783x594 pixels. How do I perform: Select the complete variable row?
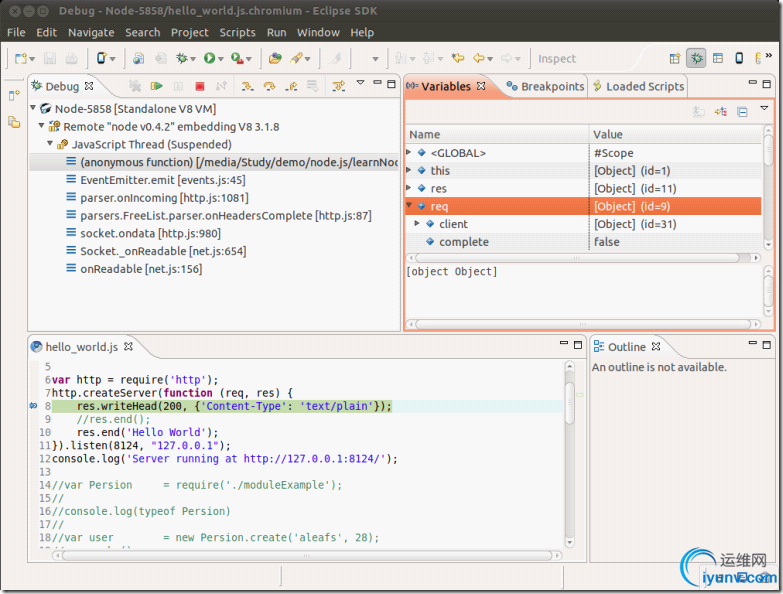point(583,242)
